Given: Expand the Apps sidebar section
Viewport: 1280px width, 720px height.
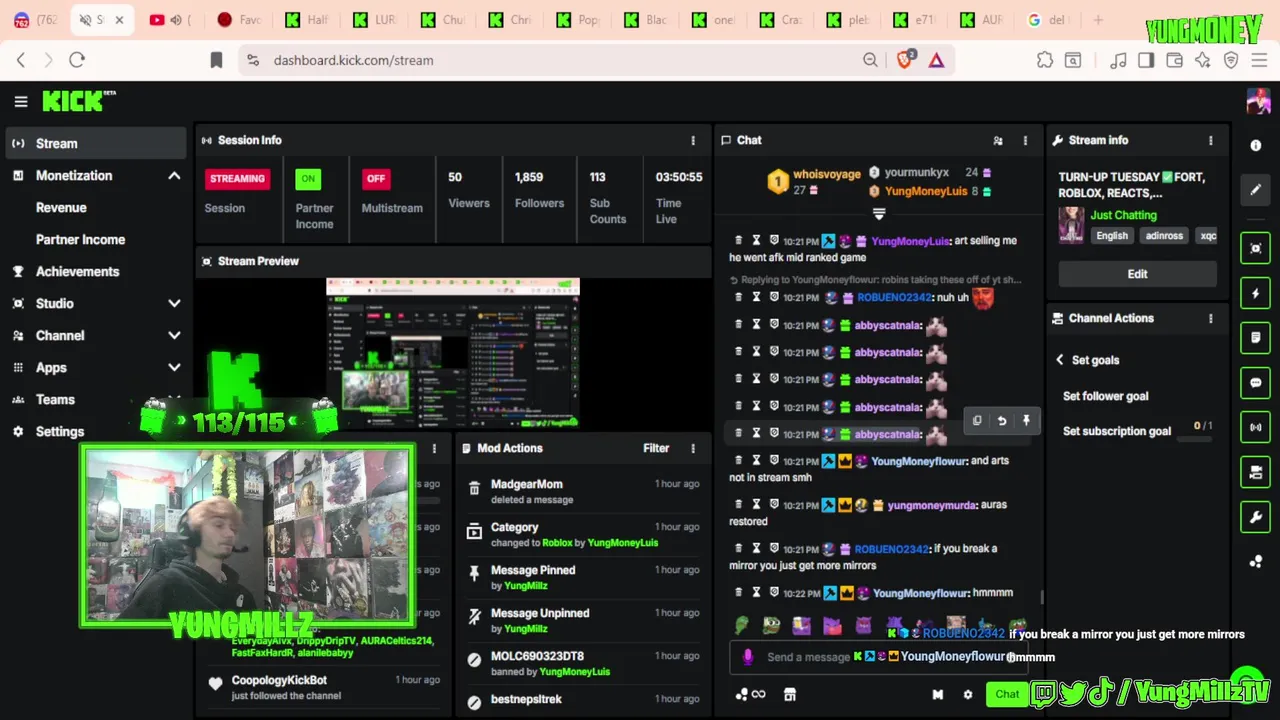Looking at the screenshot, I should point(174,368).
